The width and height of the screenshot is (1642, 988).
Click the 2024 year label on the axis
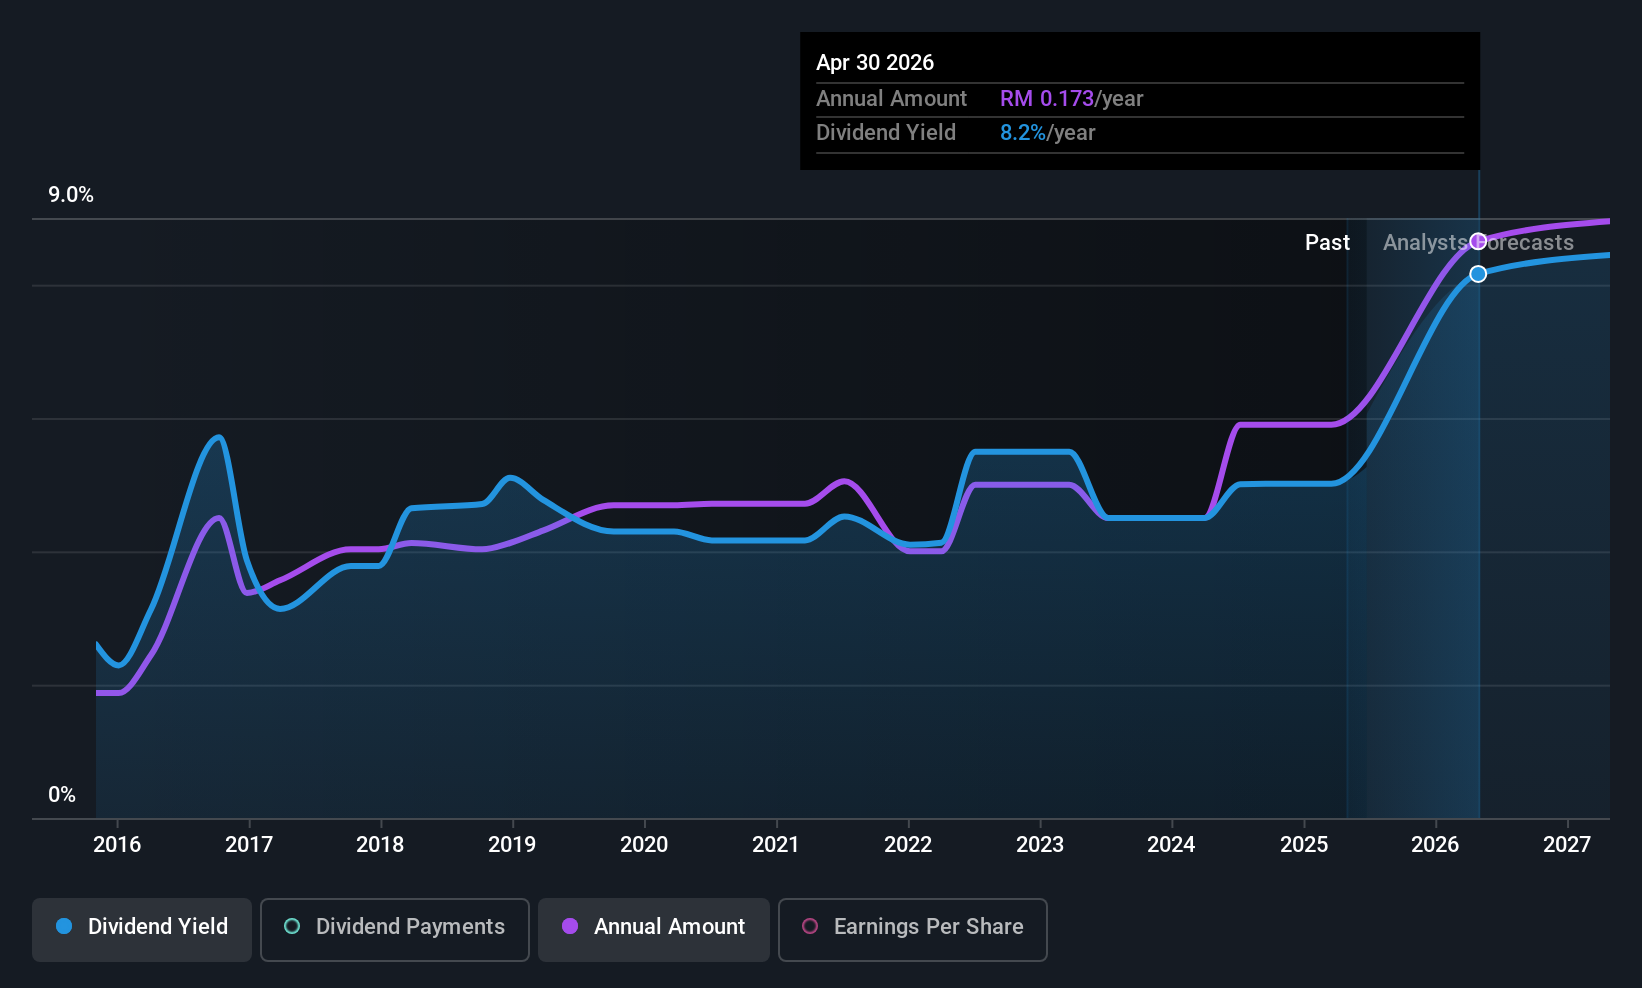(1171, 844)
